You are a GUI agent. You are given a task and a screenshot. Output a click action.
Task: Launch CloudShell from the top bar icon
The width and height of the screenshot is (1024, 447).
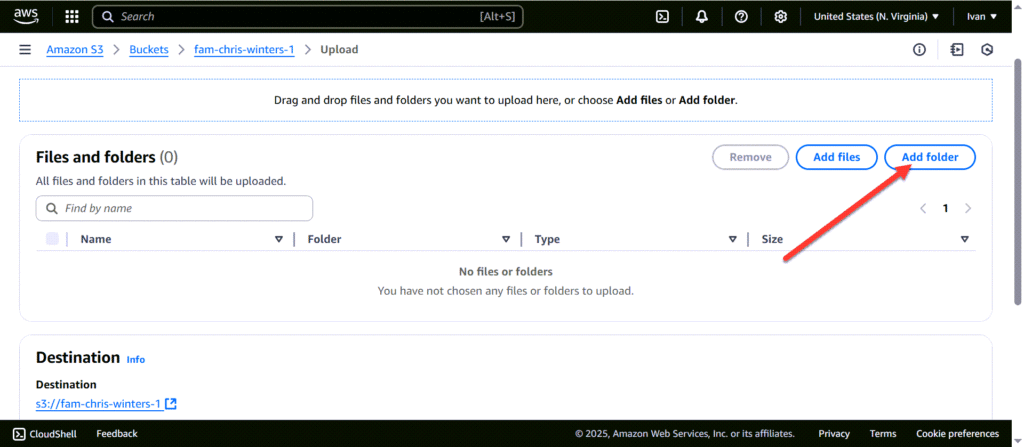661,16
